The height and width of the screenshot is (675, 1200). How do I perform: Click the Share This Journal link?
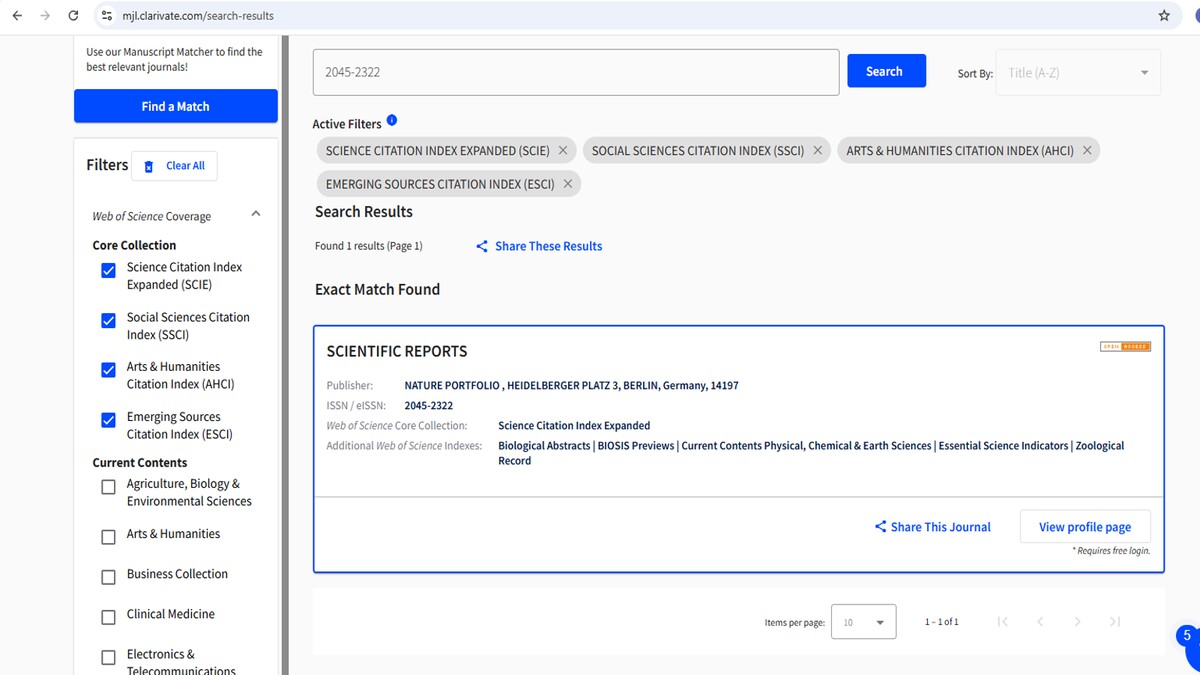[932, 527]
